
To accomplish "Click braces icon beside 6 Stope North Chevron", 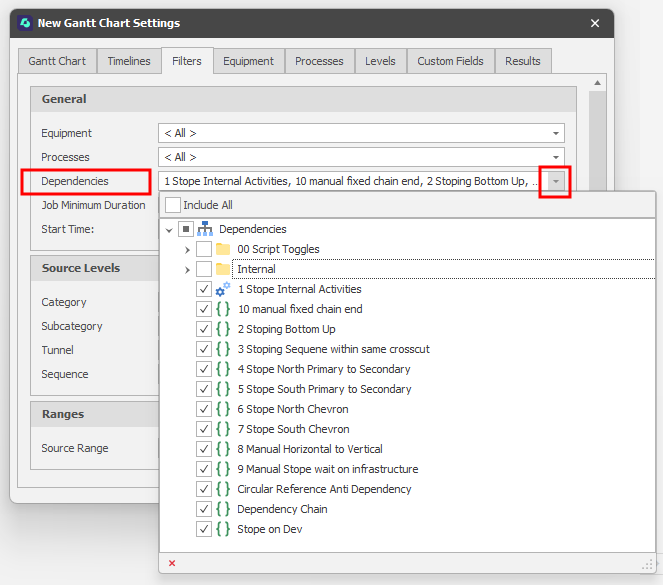I will point(223,410).
